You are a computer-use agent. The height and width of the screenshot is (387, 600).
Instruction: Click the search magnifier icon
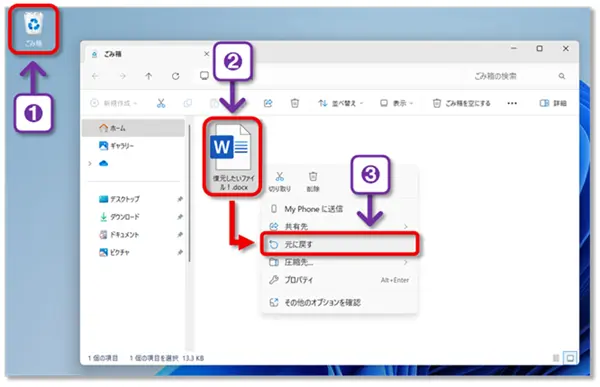(x=561, y=76)
